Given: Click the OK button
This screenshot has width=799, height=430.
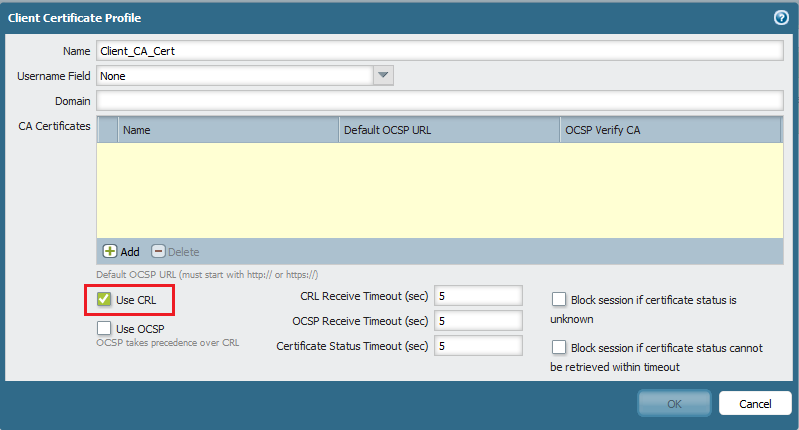Looking at the screenshot, I should pos(674,404).
